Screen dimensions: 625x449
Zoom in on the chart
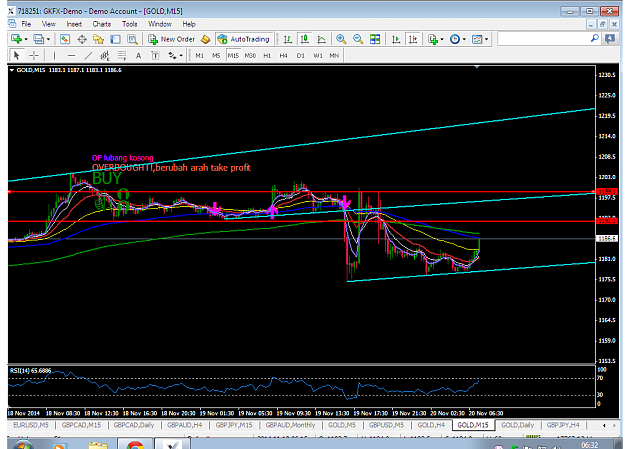click(341, 39)
